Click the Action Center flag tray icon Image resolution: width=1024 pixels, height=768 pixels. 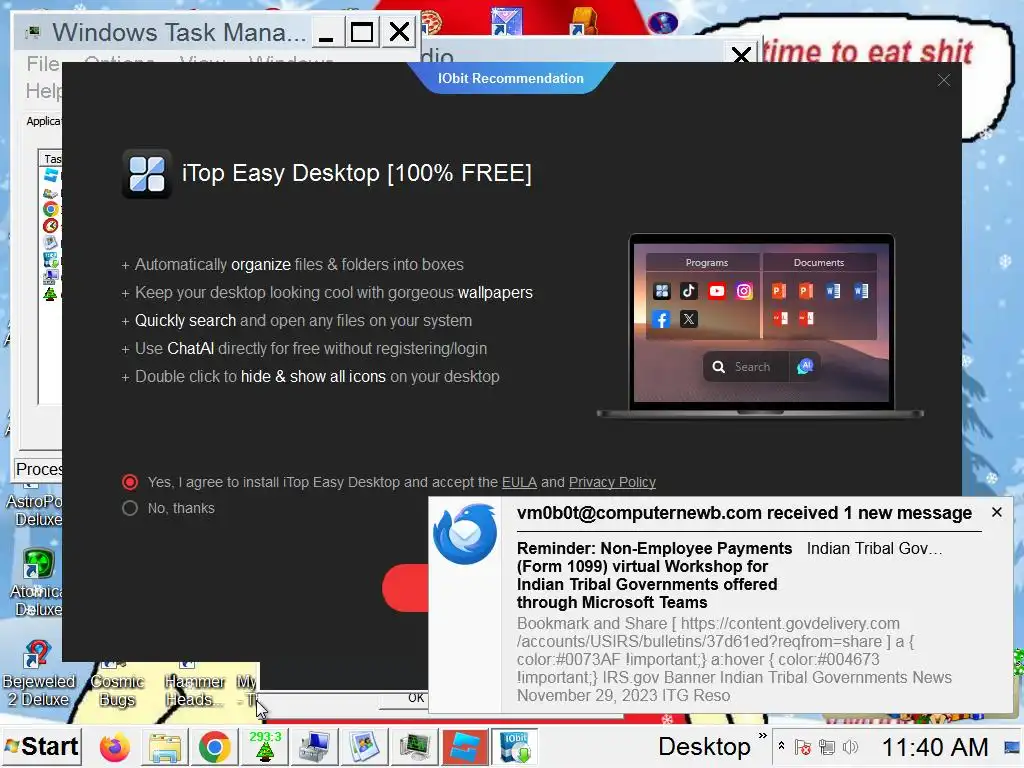[803, 747]
